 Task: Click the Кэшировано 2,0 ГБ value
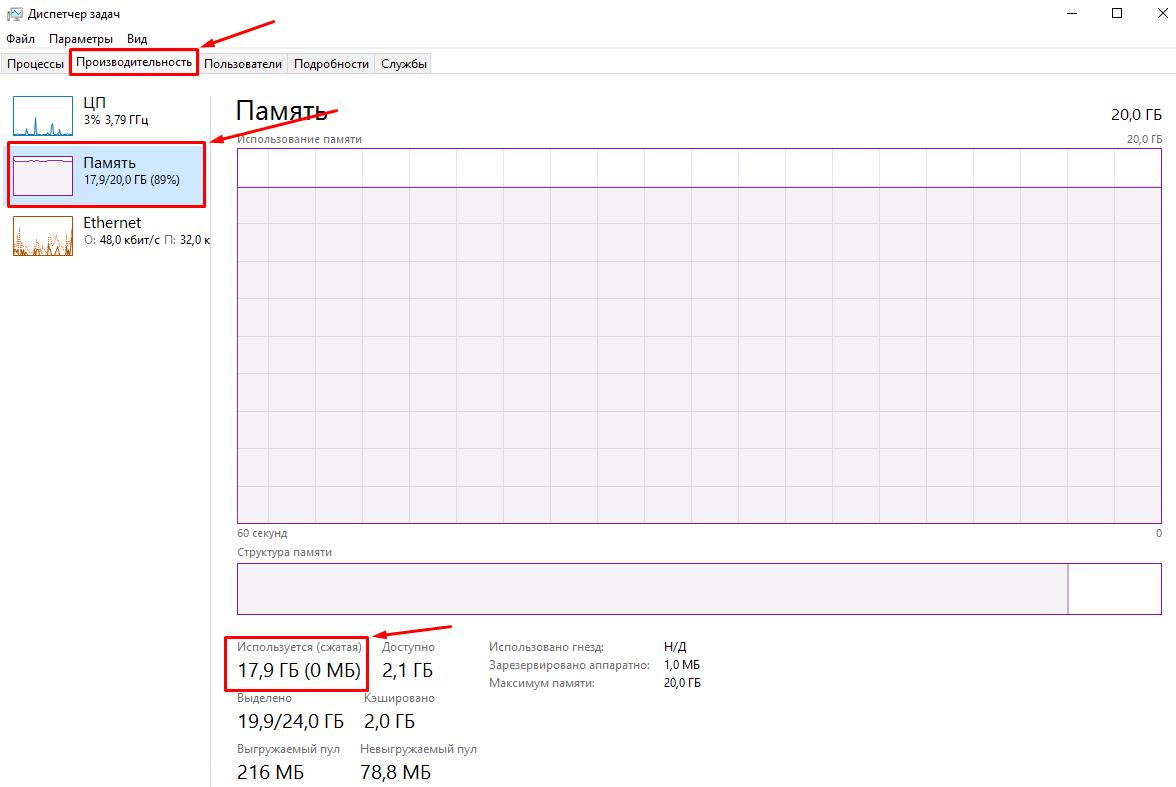coord(389,721)
